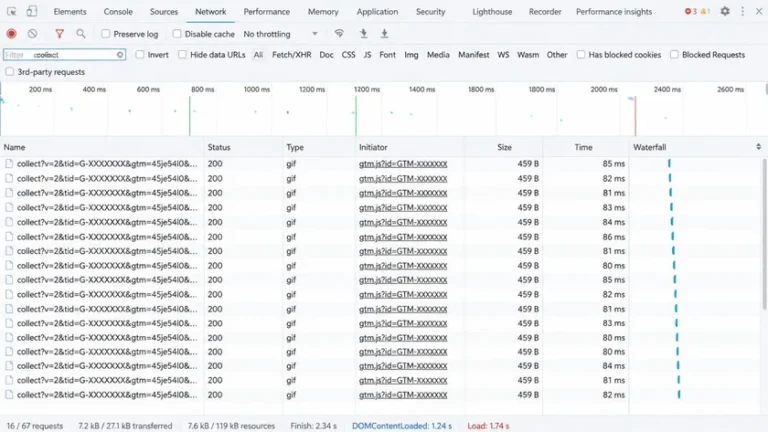Open the Security tab
Viewport: 768px width, 432px height.
click(431, 11)
